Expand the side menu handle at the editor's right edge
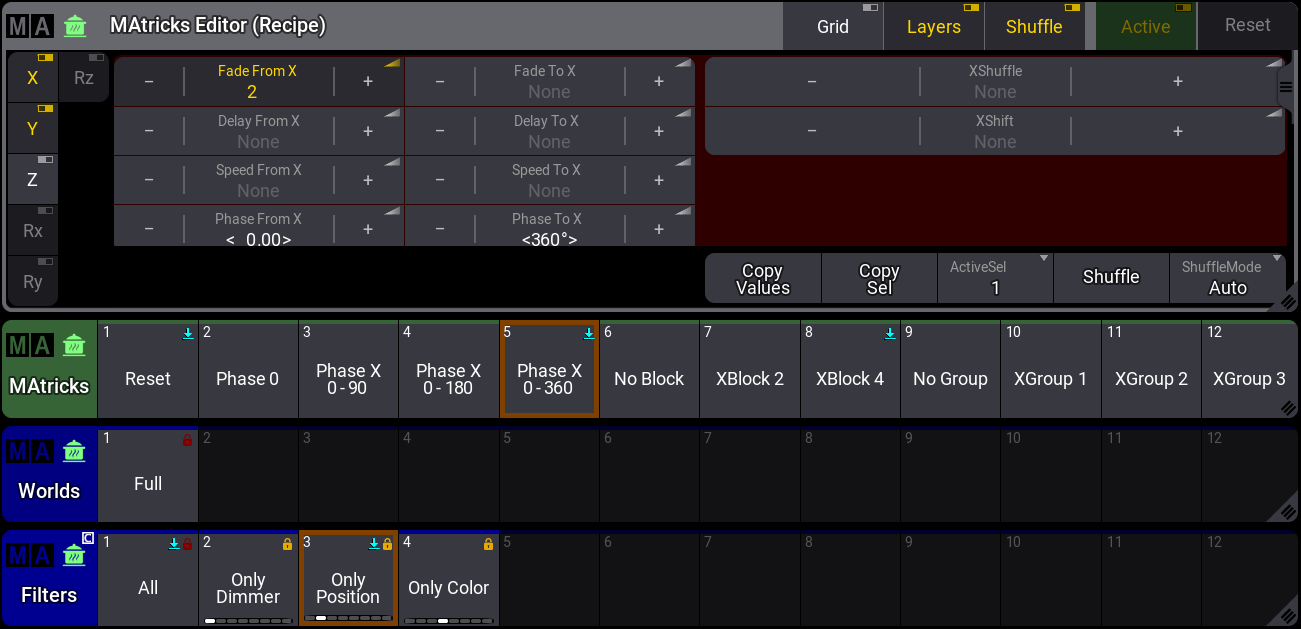The height and width of the screenshot is (629, 1301). point(1286,88)
